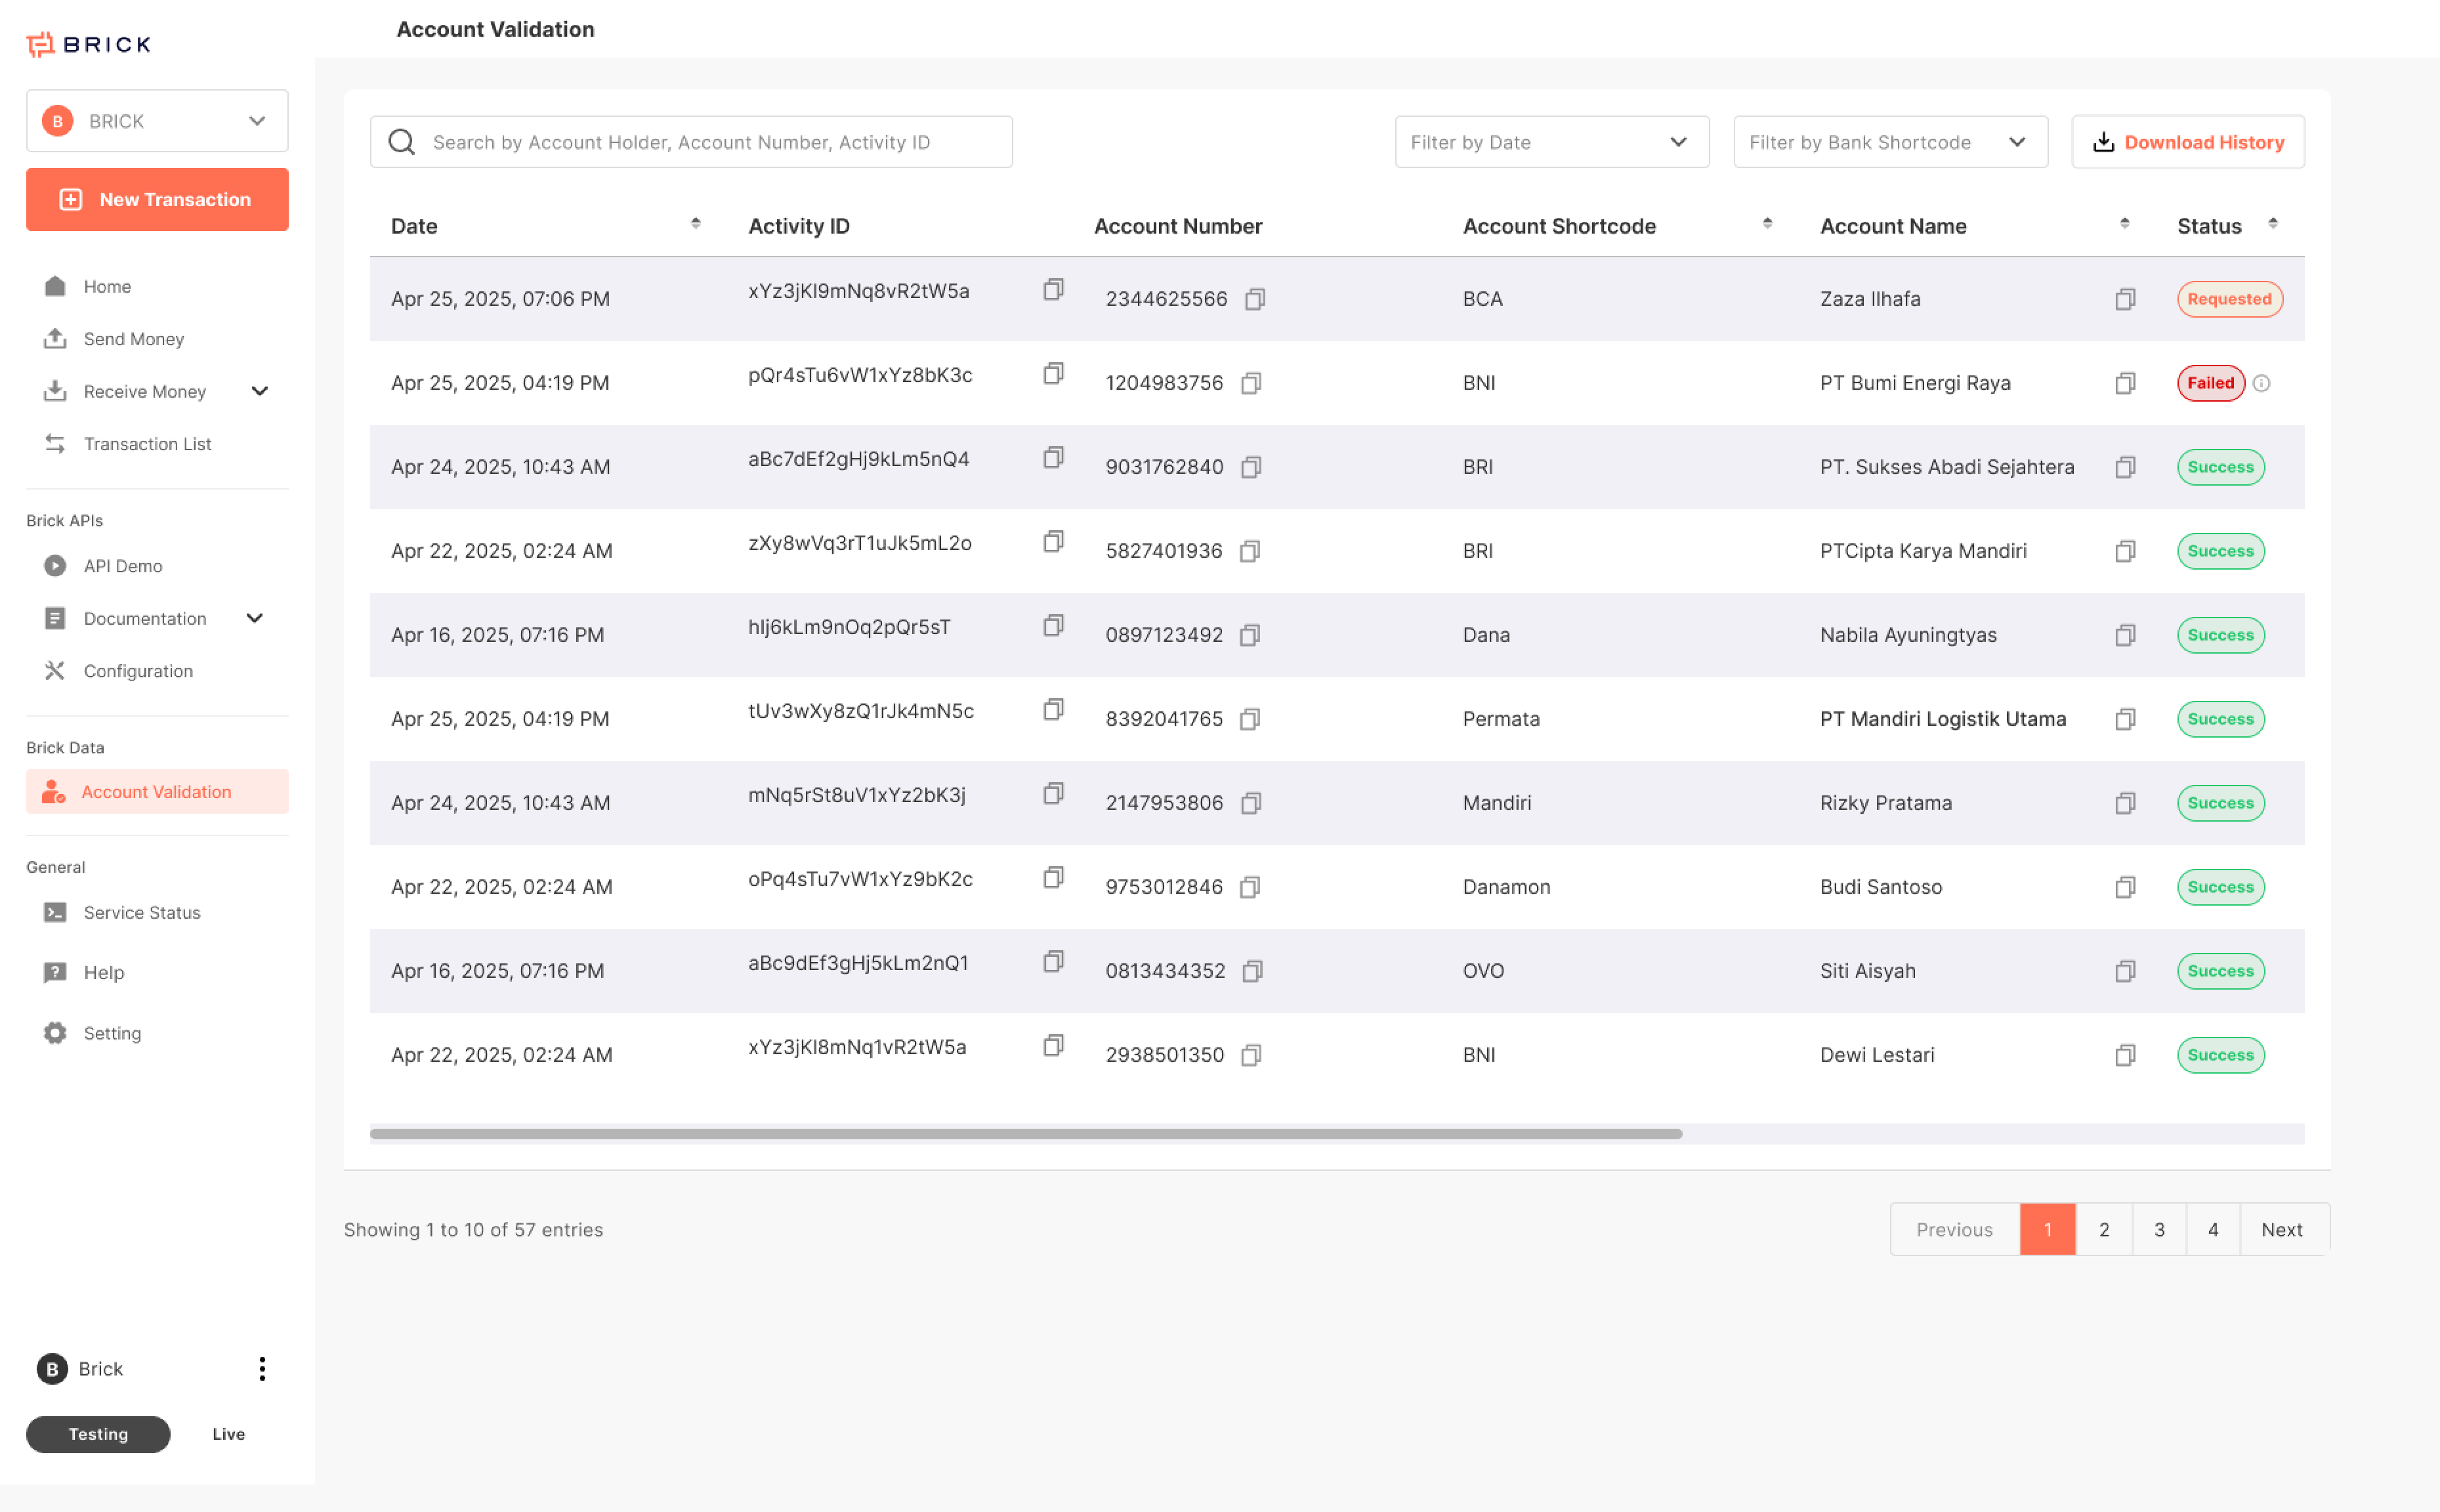Copy activity ID oPq4sTu7vW1xYz9bK2c
Image resolution: width=2440 pixels, height=1512 pixels.
tap(1053, 878)
